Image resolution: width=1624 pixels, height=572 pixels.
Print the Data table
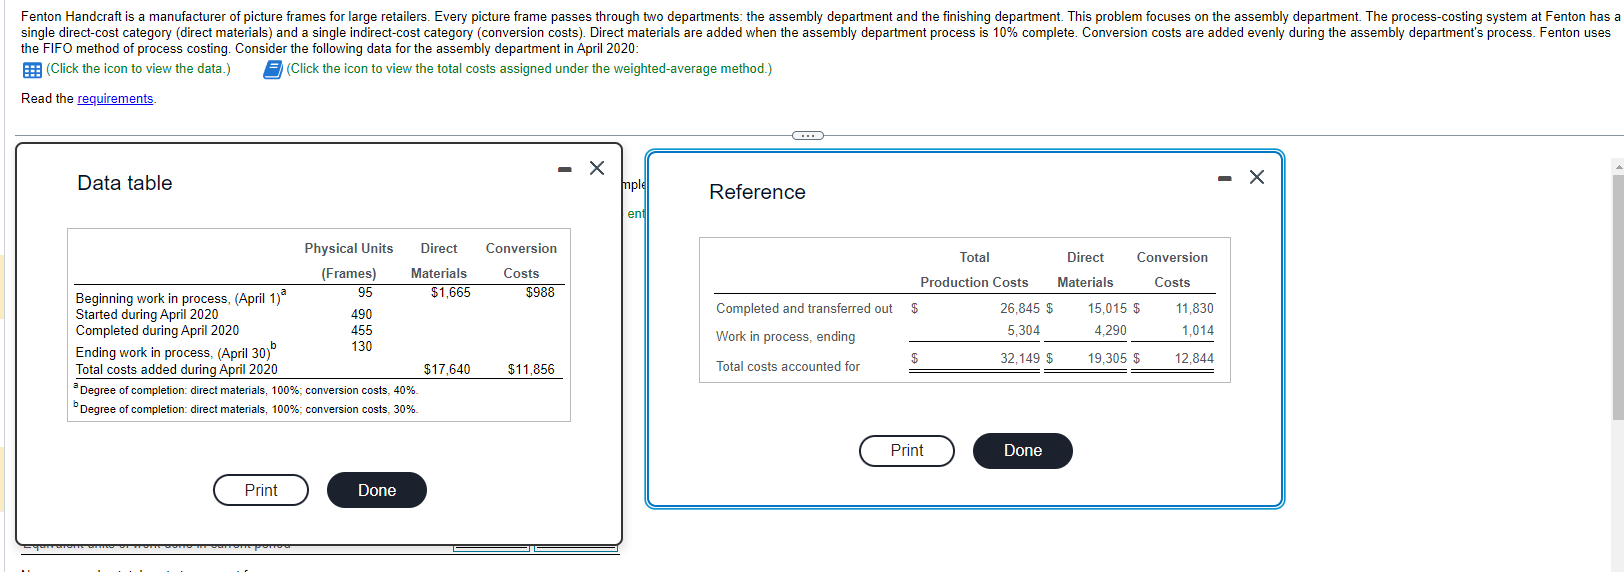[261, 490]
